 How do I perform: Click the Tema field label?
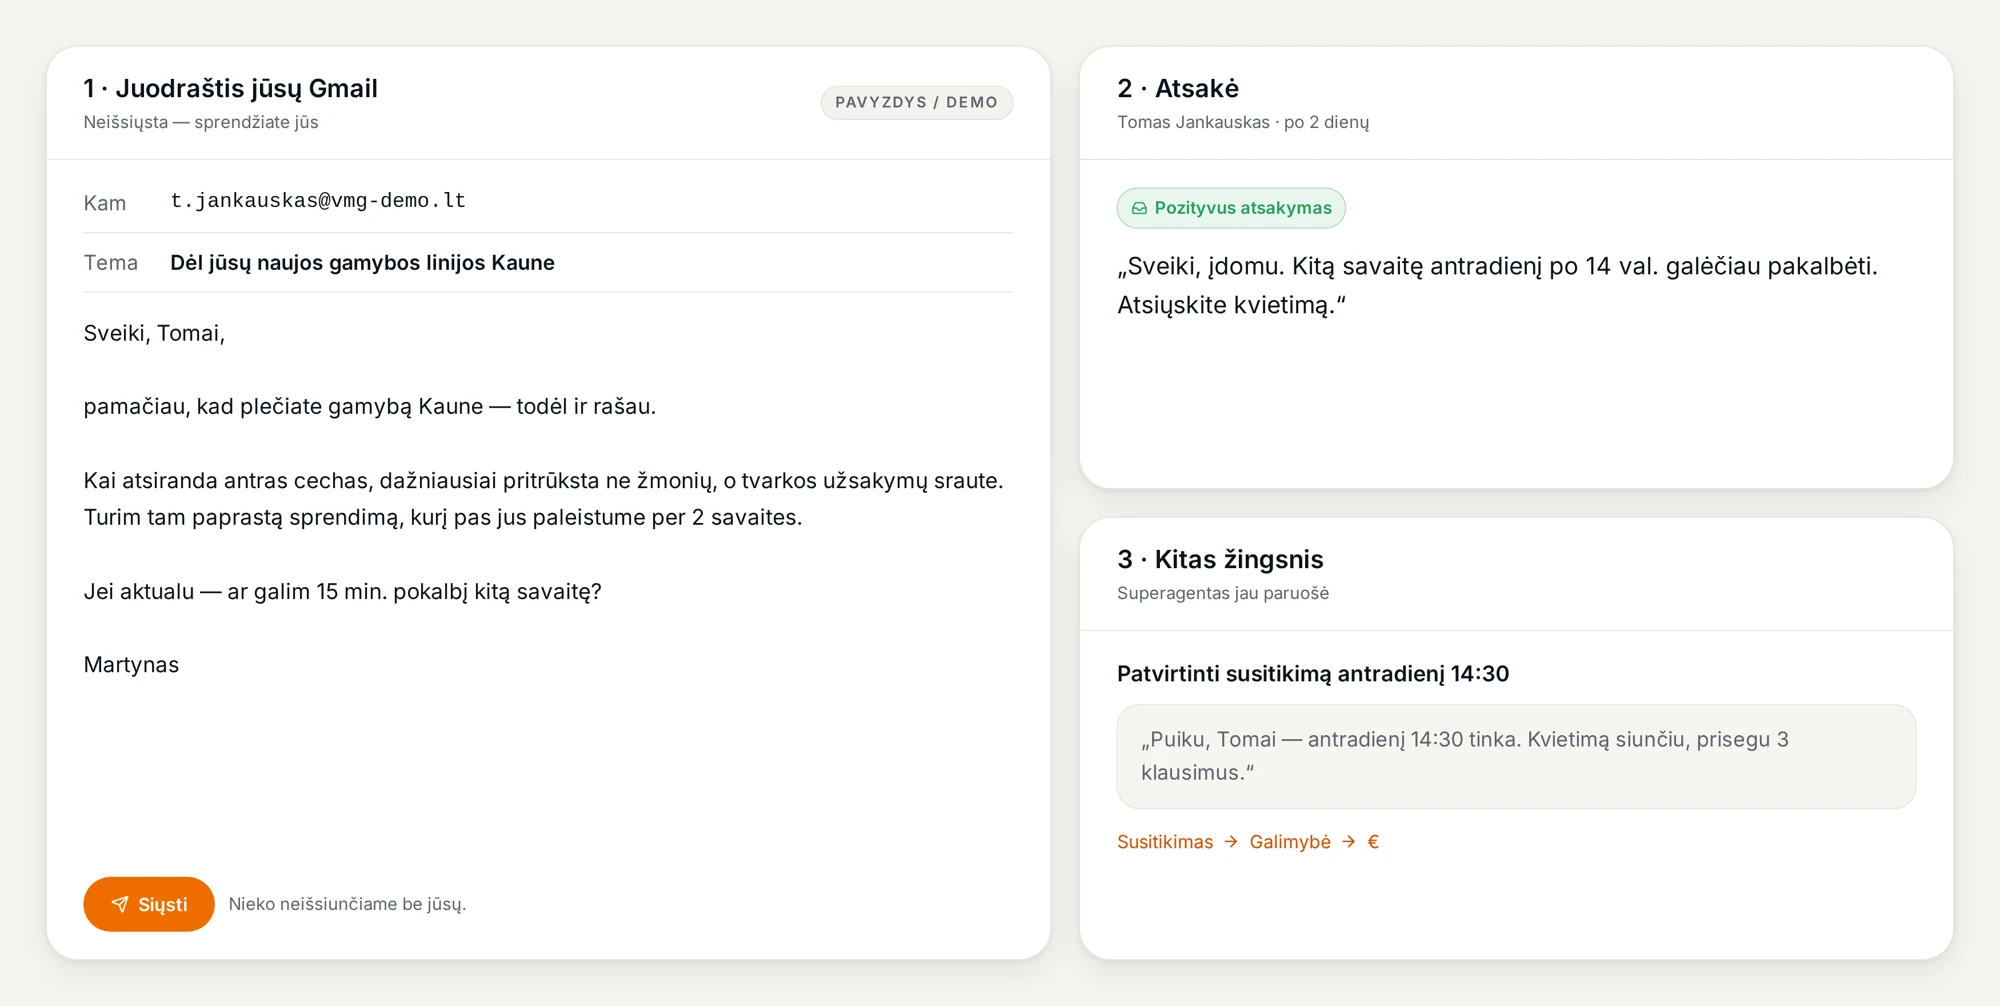coord(111,263)
